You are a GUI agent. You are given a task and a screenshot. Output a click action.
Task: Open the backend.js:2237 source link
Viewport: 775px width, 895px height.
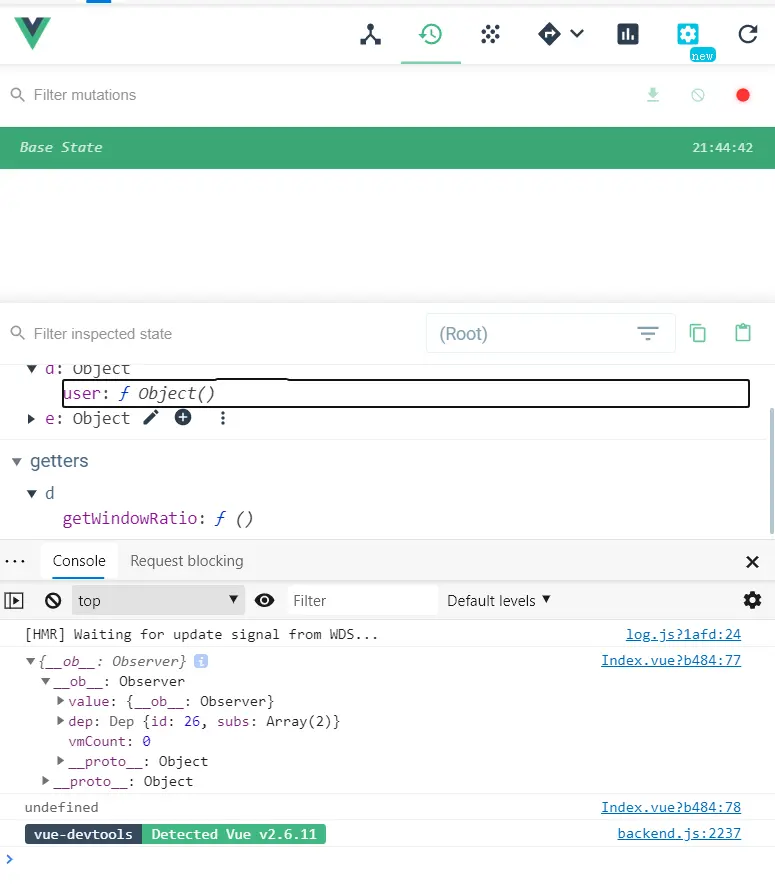(x=678, y=833)
